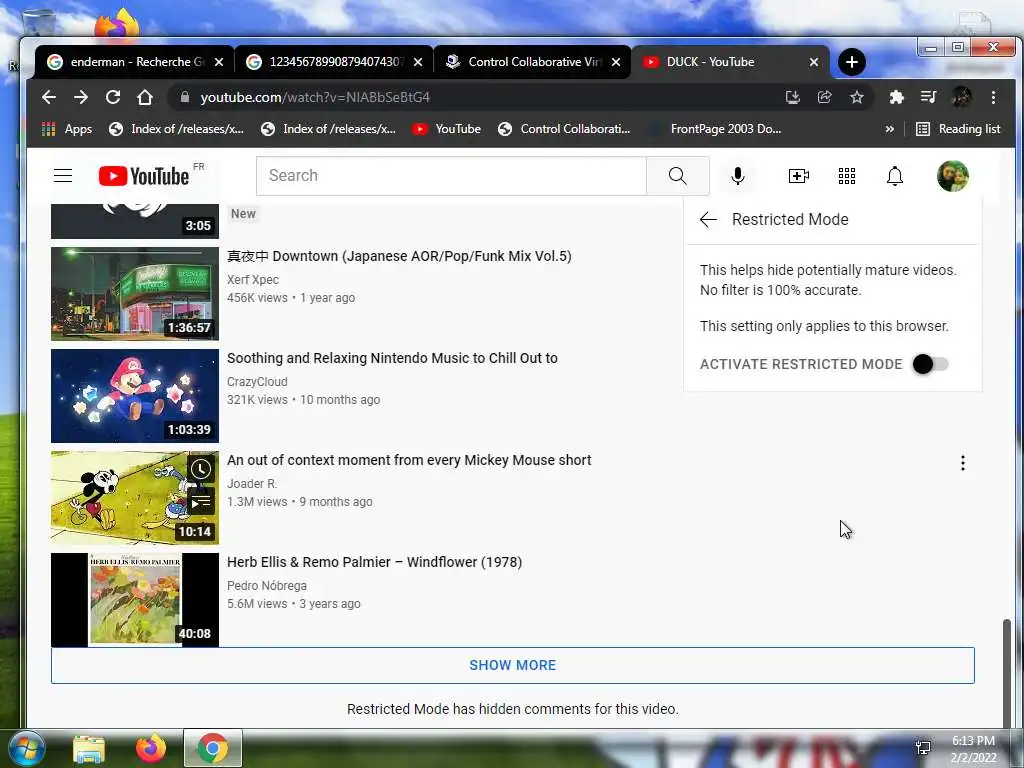This screenshot has width=1024, height=768.
Task: Open the Chrome profile avatar
Action: coord(961,97)
